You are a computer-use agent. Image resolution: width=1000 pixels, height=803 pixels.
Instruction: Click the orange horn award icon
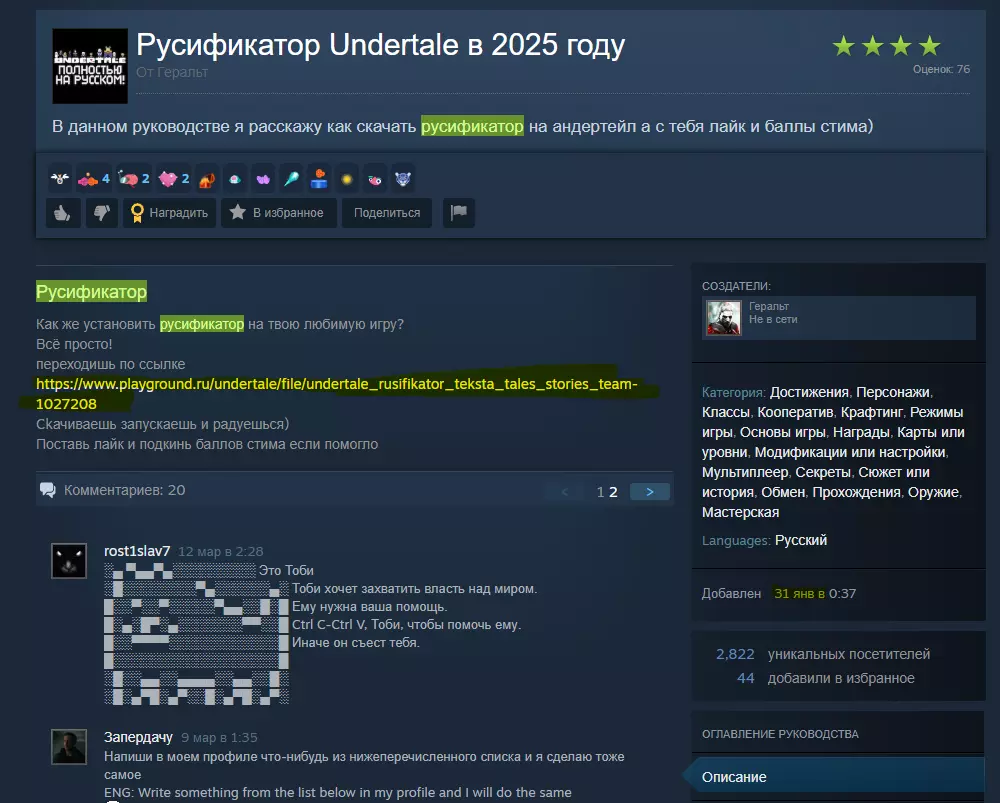207,179
